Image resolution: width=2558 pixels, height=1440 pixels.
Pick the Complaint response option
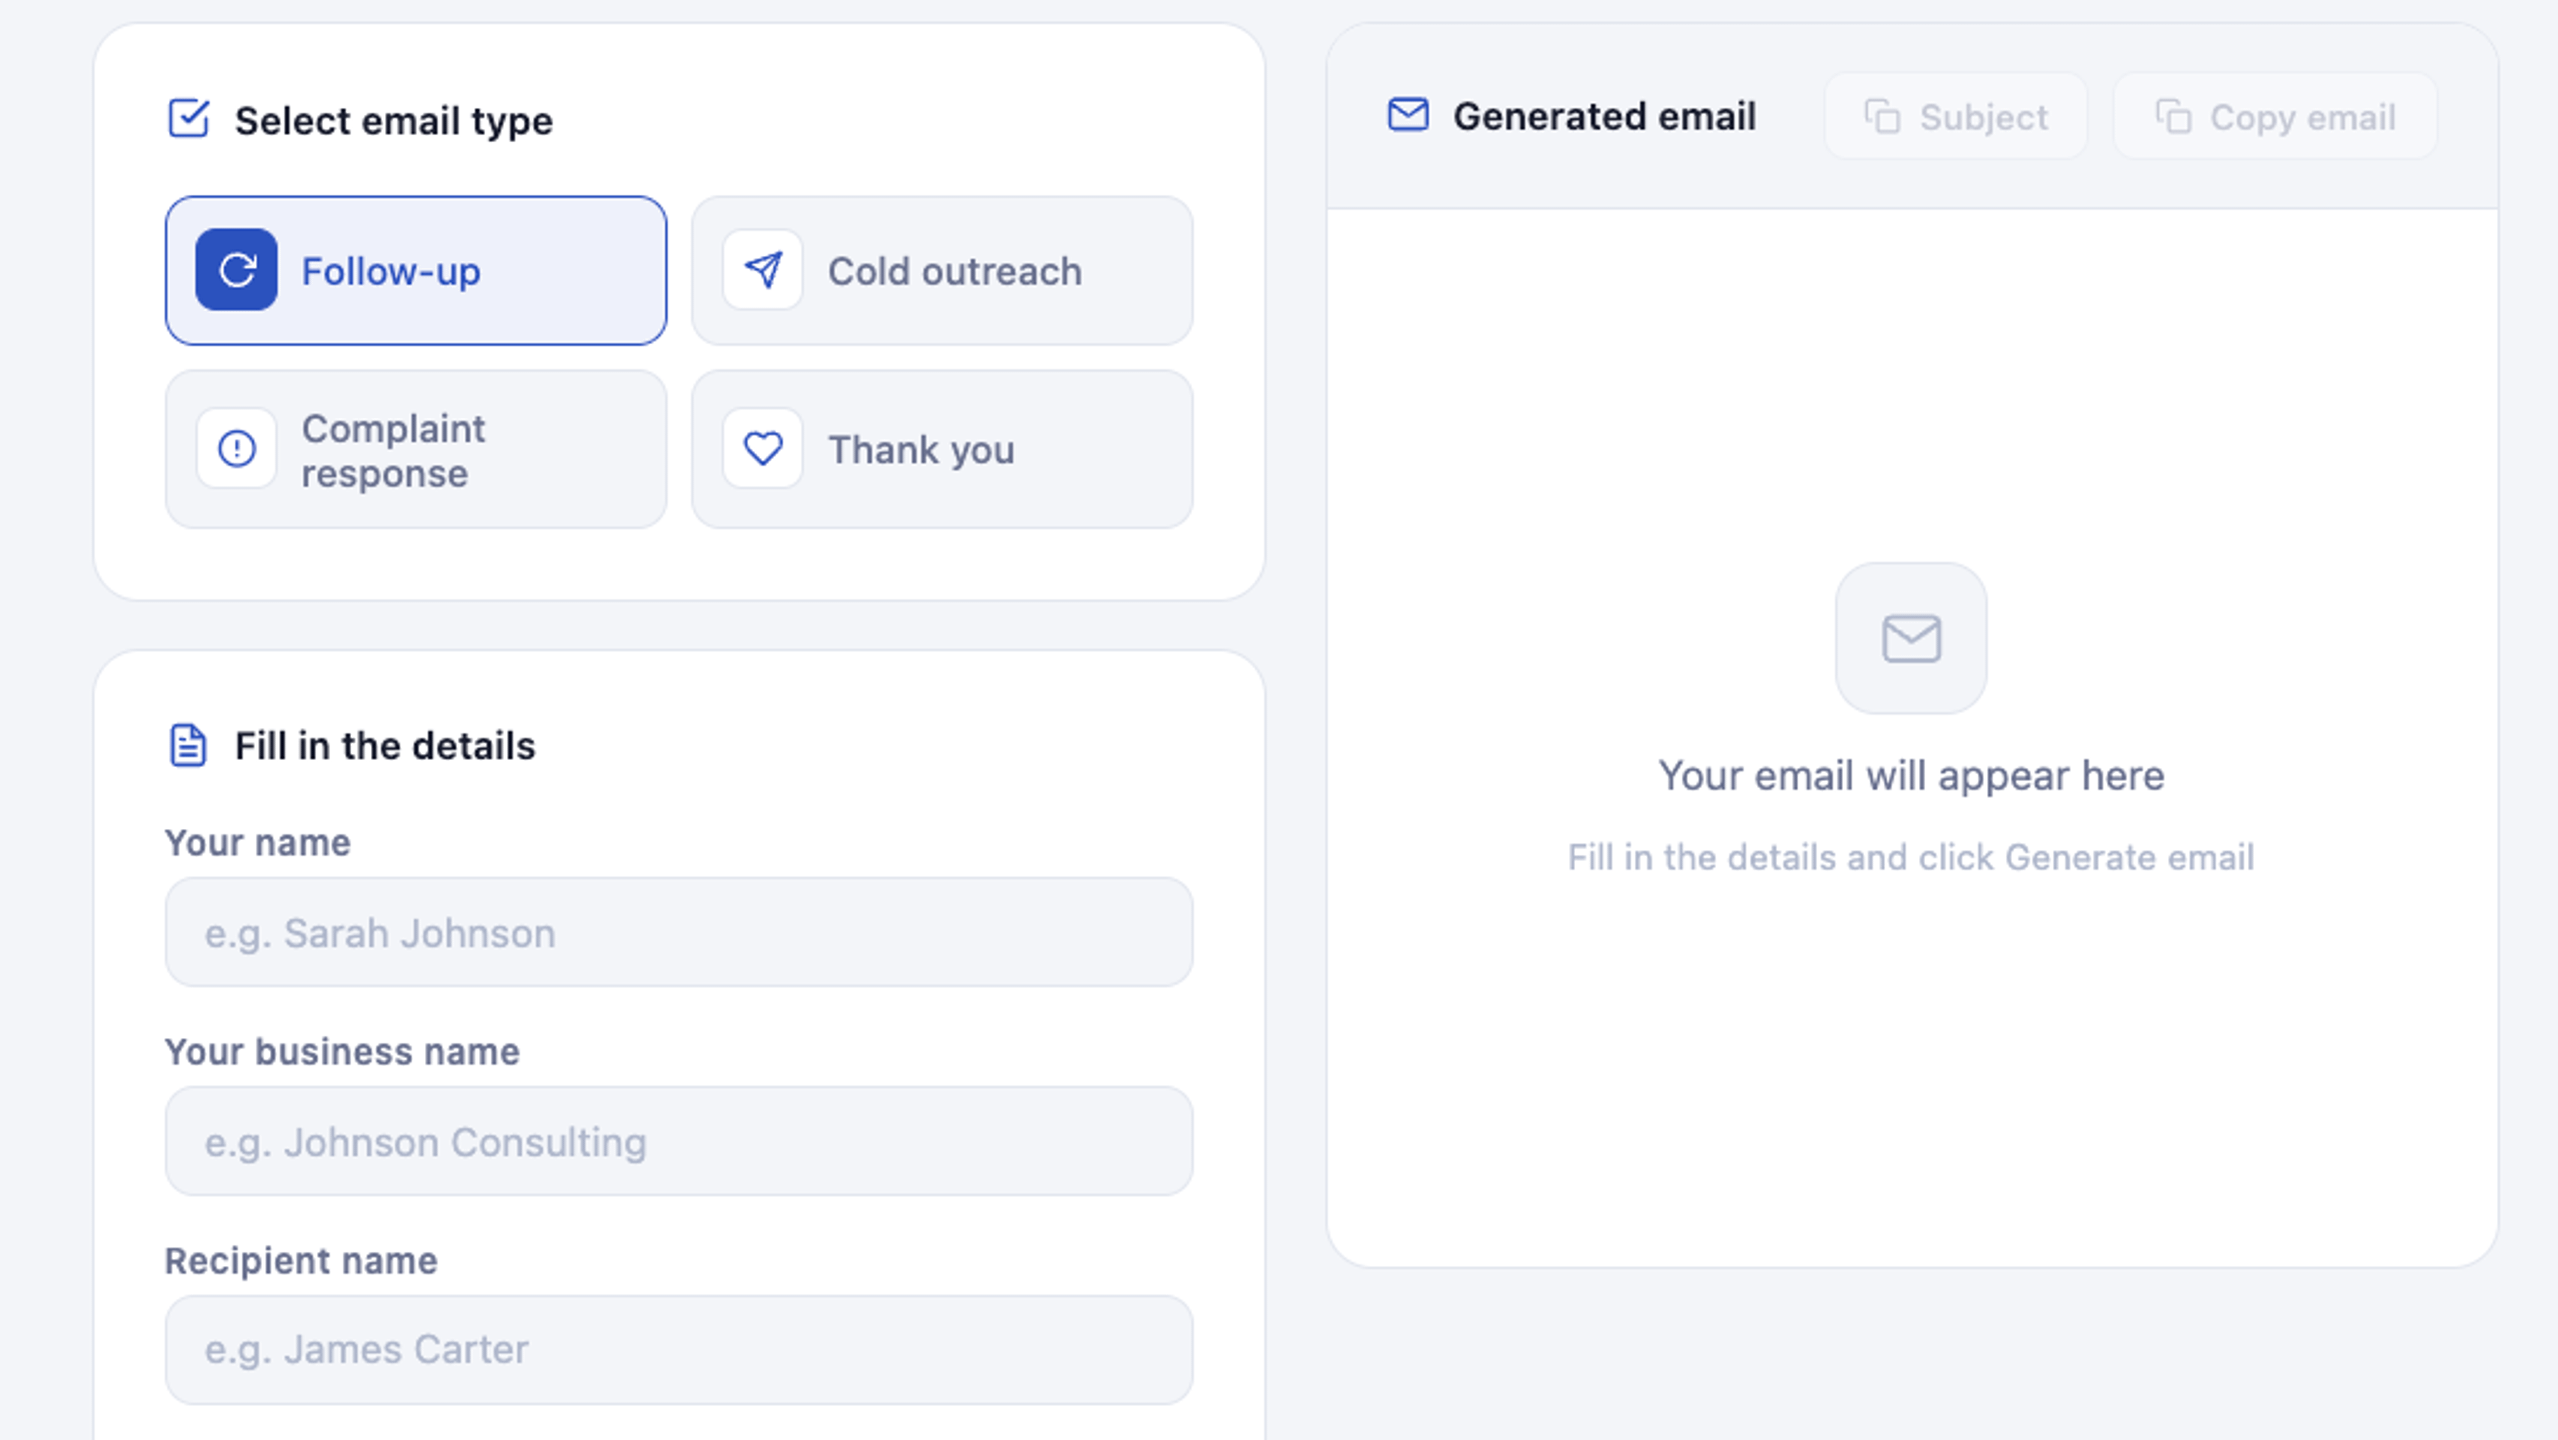pyautogui.click(x=416, y=449)
